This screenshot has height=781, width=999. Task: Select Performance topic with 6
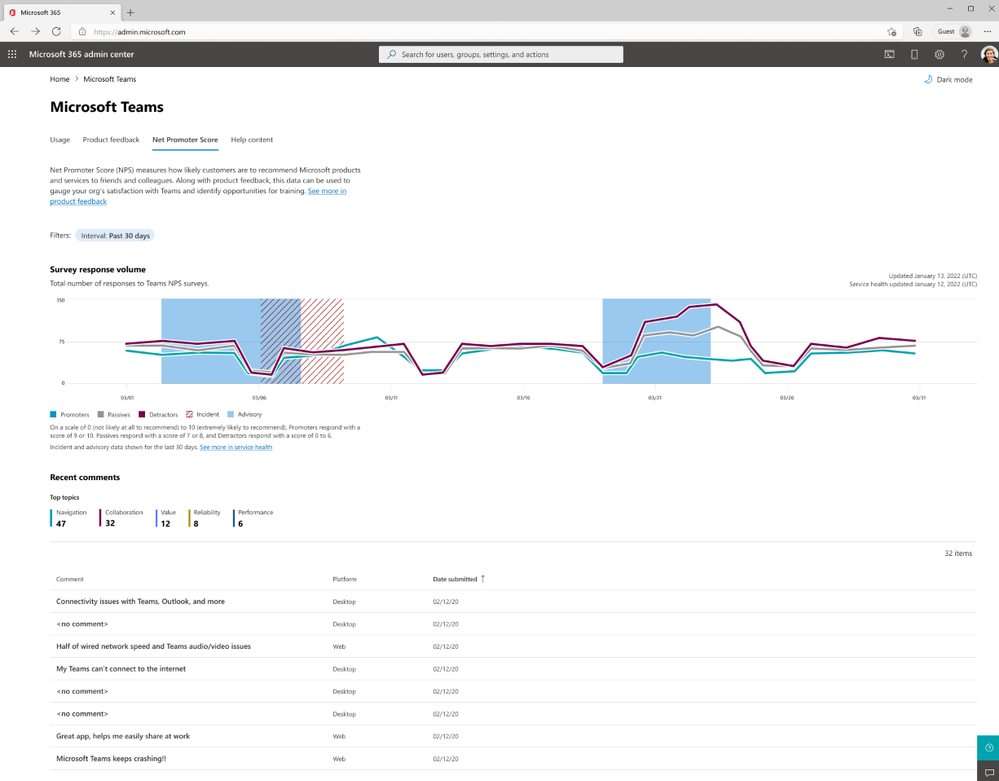click(x=254, y=518)
